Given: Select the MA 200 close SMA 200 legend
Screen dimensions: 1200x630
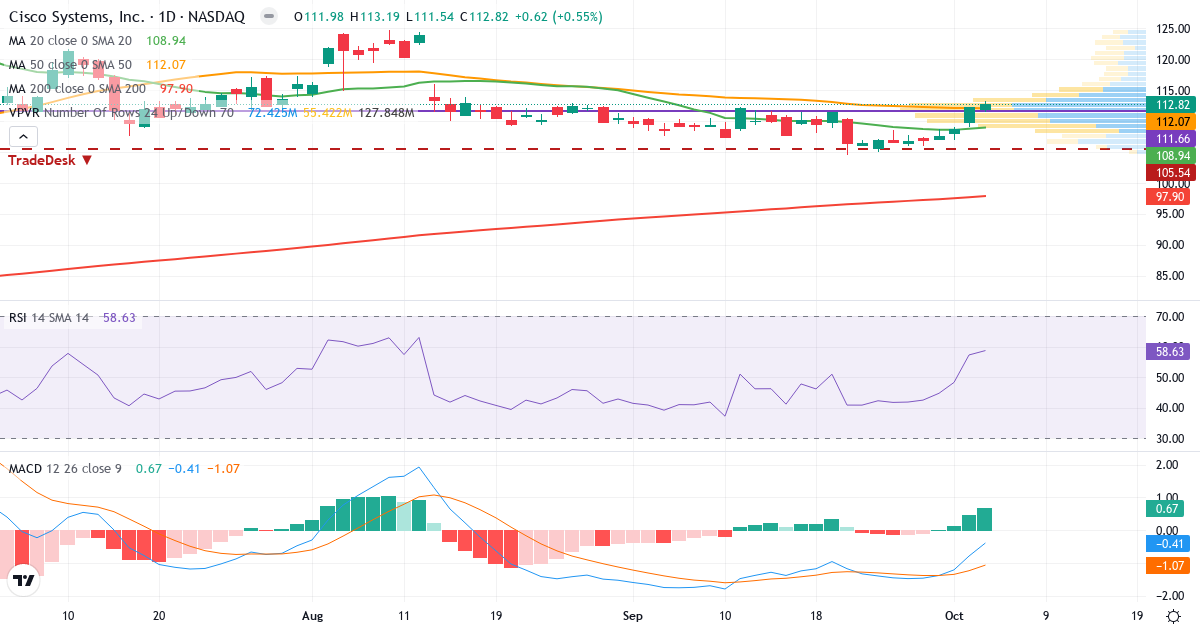Looking at the screenshot, I should [76, 89].
